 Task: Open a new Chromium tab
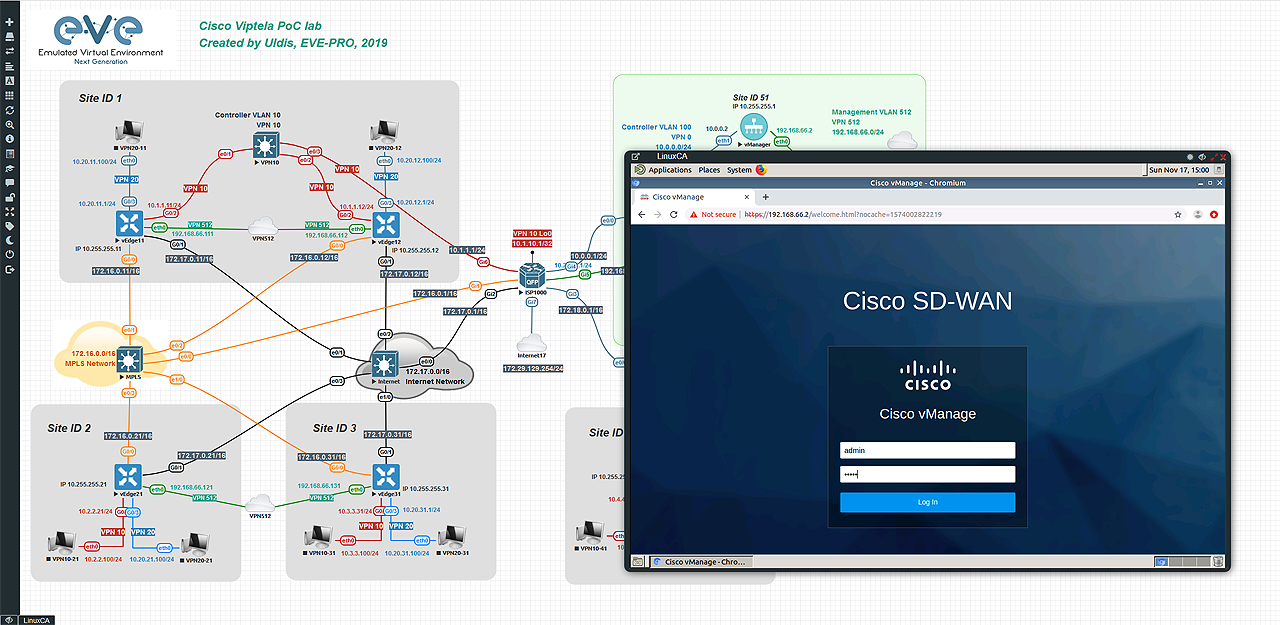(766, 197)
